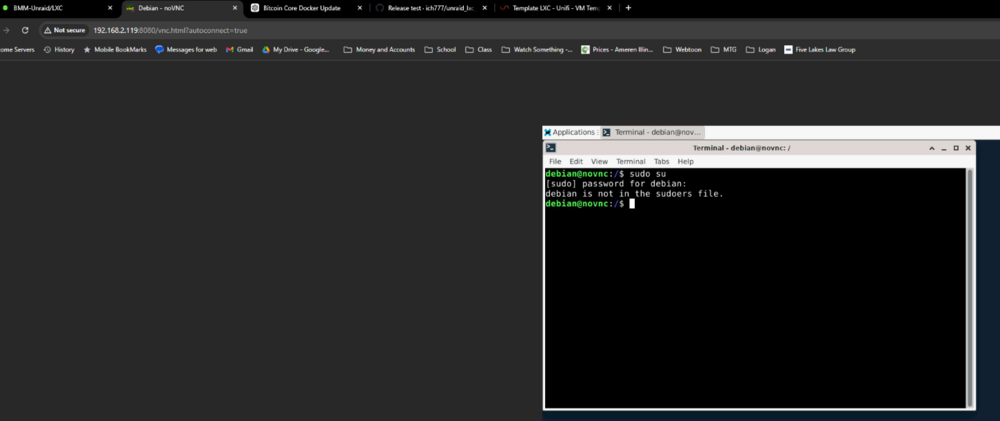Expand the Money and Accounts bookmark folder
The width and height of the screenshot is (1000, 421).
click(x=379, y=50)
